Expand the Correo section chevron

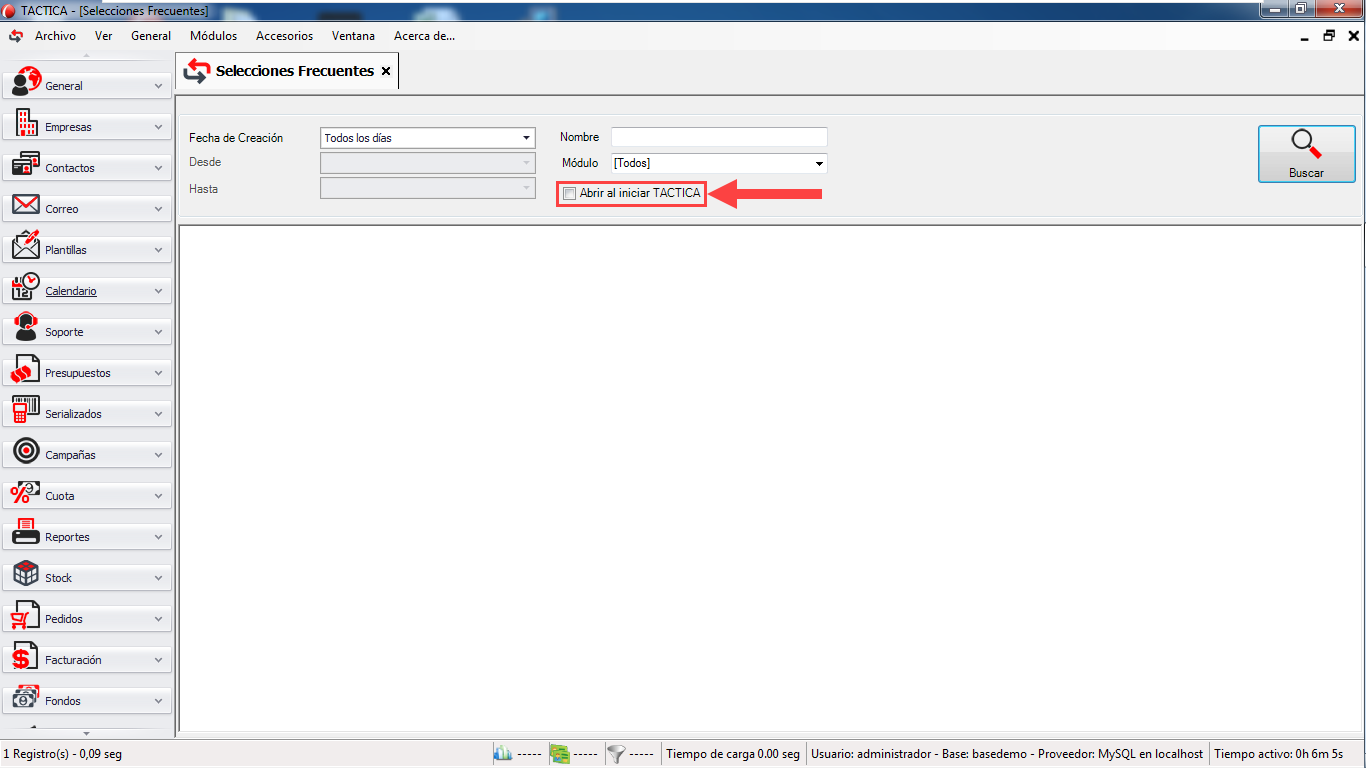click(x=158, y=209)
